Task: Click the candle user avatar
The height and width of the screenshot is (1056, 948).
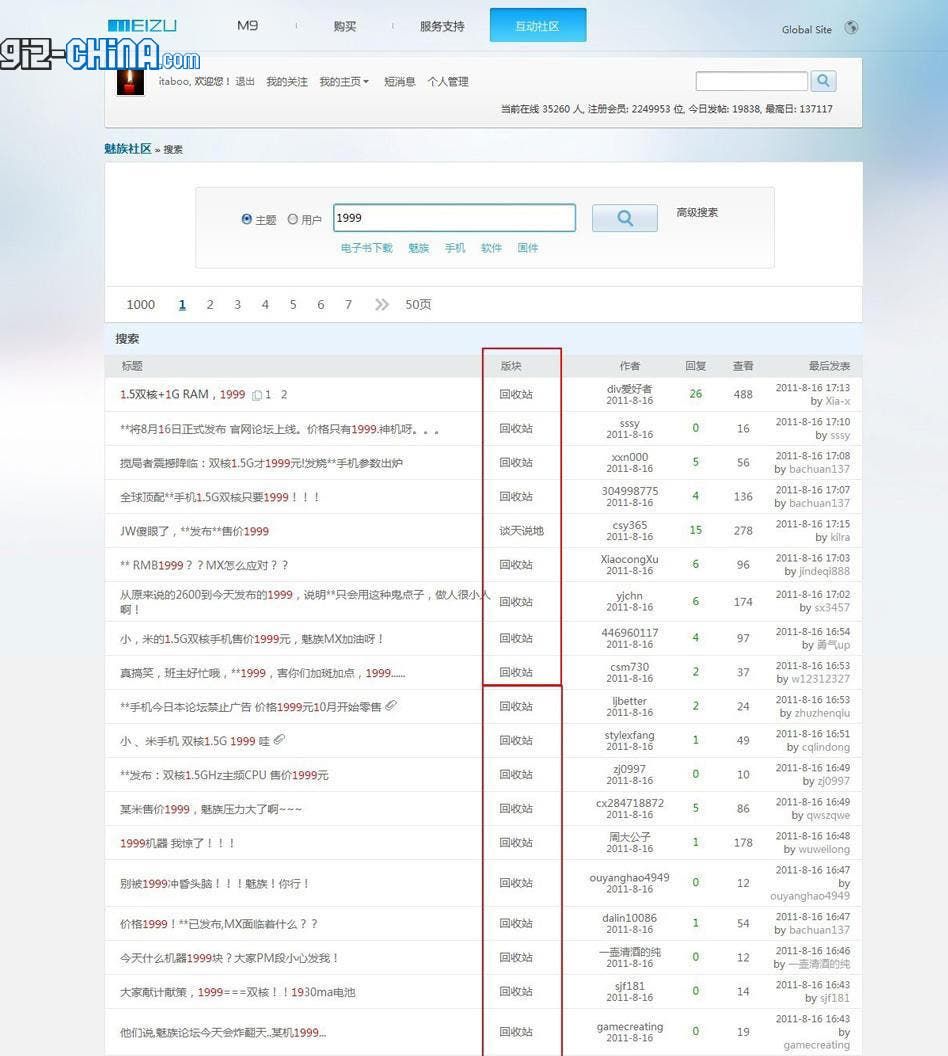Action: click(131, 81)
